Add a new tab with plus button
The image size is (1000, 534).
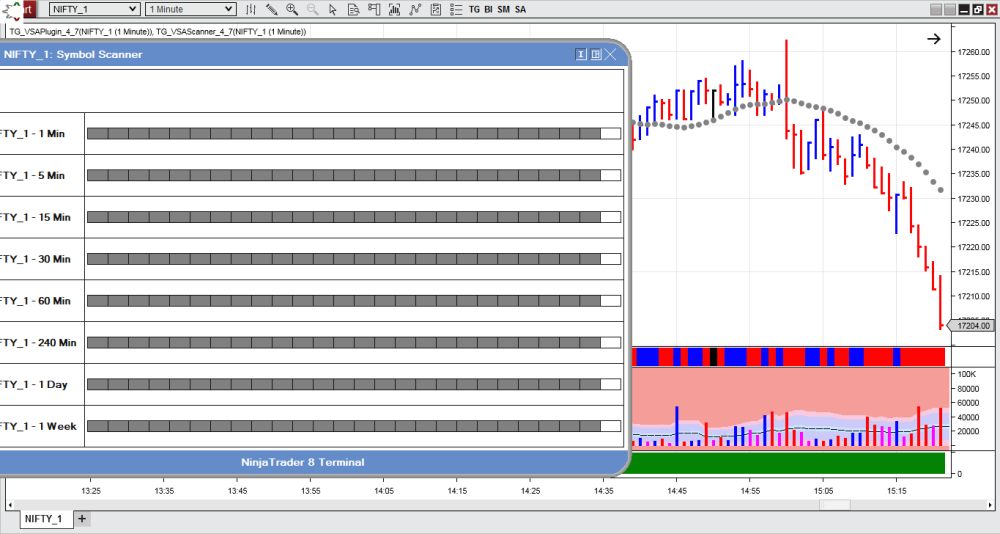point(83,518)
